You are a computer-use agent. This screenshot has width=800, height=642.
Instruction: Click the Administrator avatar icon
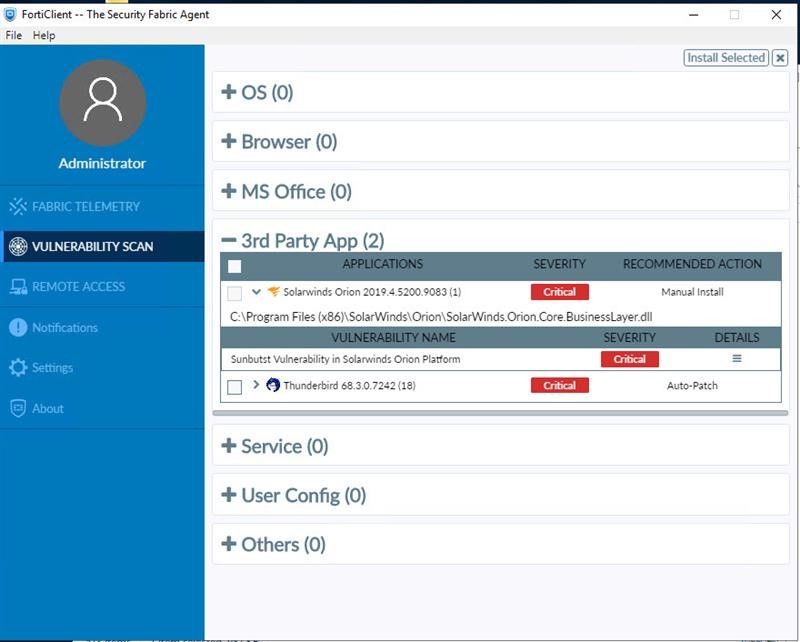click(103, 103)
